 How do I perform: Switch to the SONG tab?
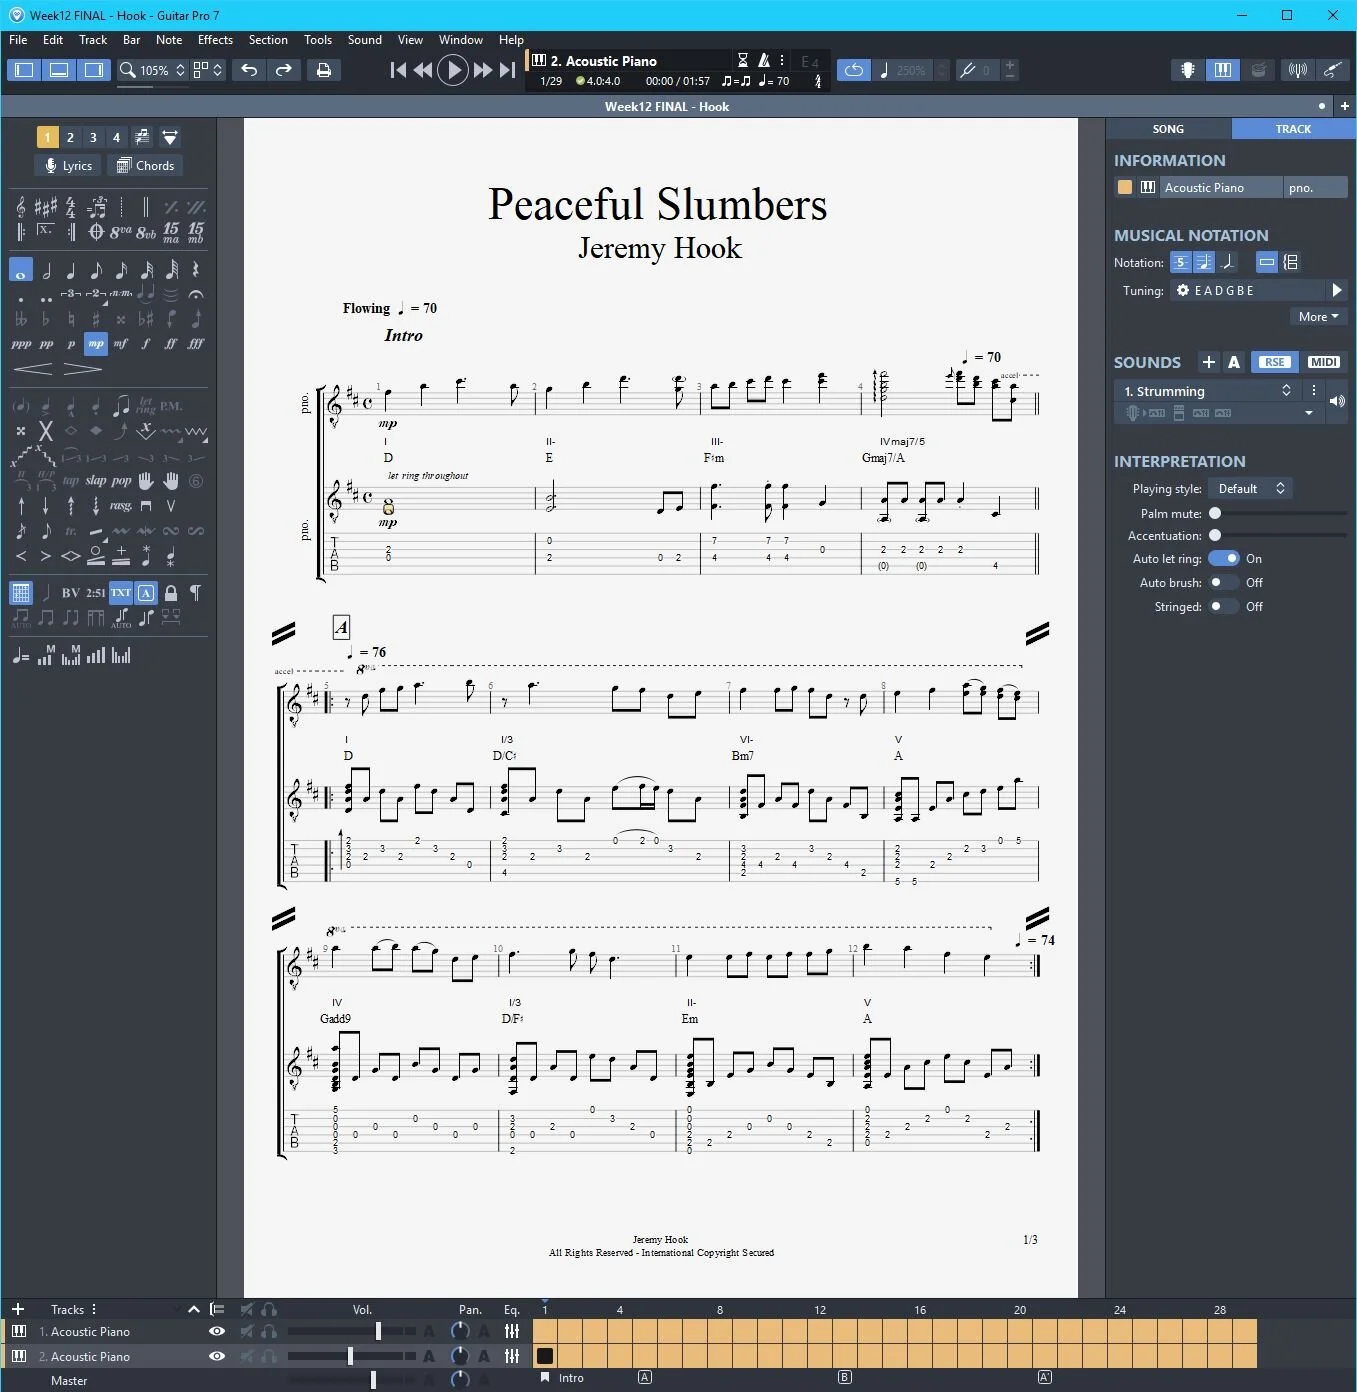click(1168, 129)
